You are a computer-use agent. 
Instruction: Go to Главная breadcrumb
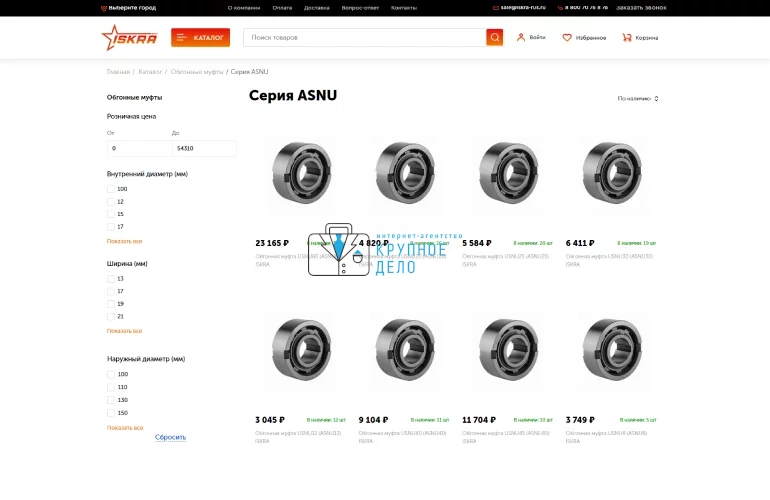pyautogui.click(x=118, y=72)
